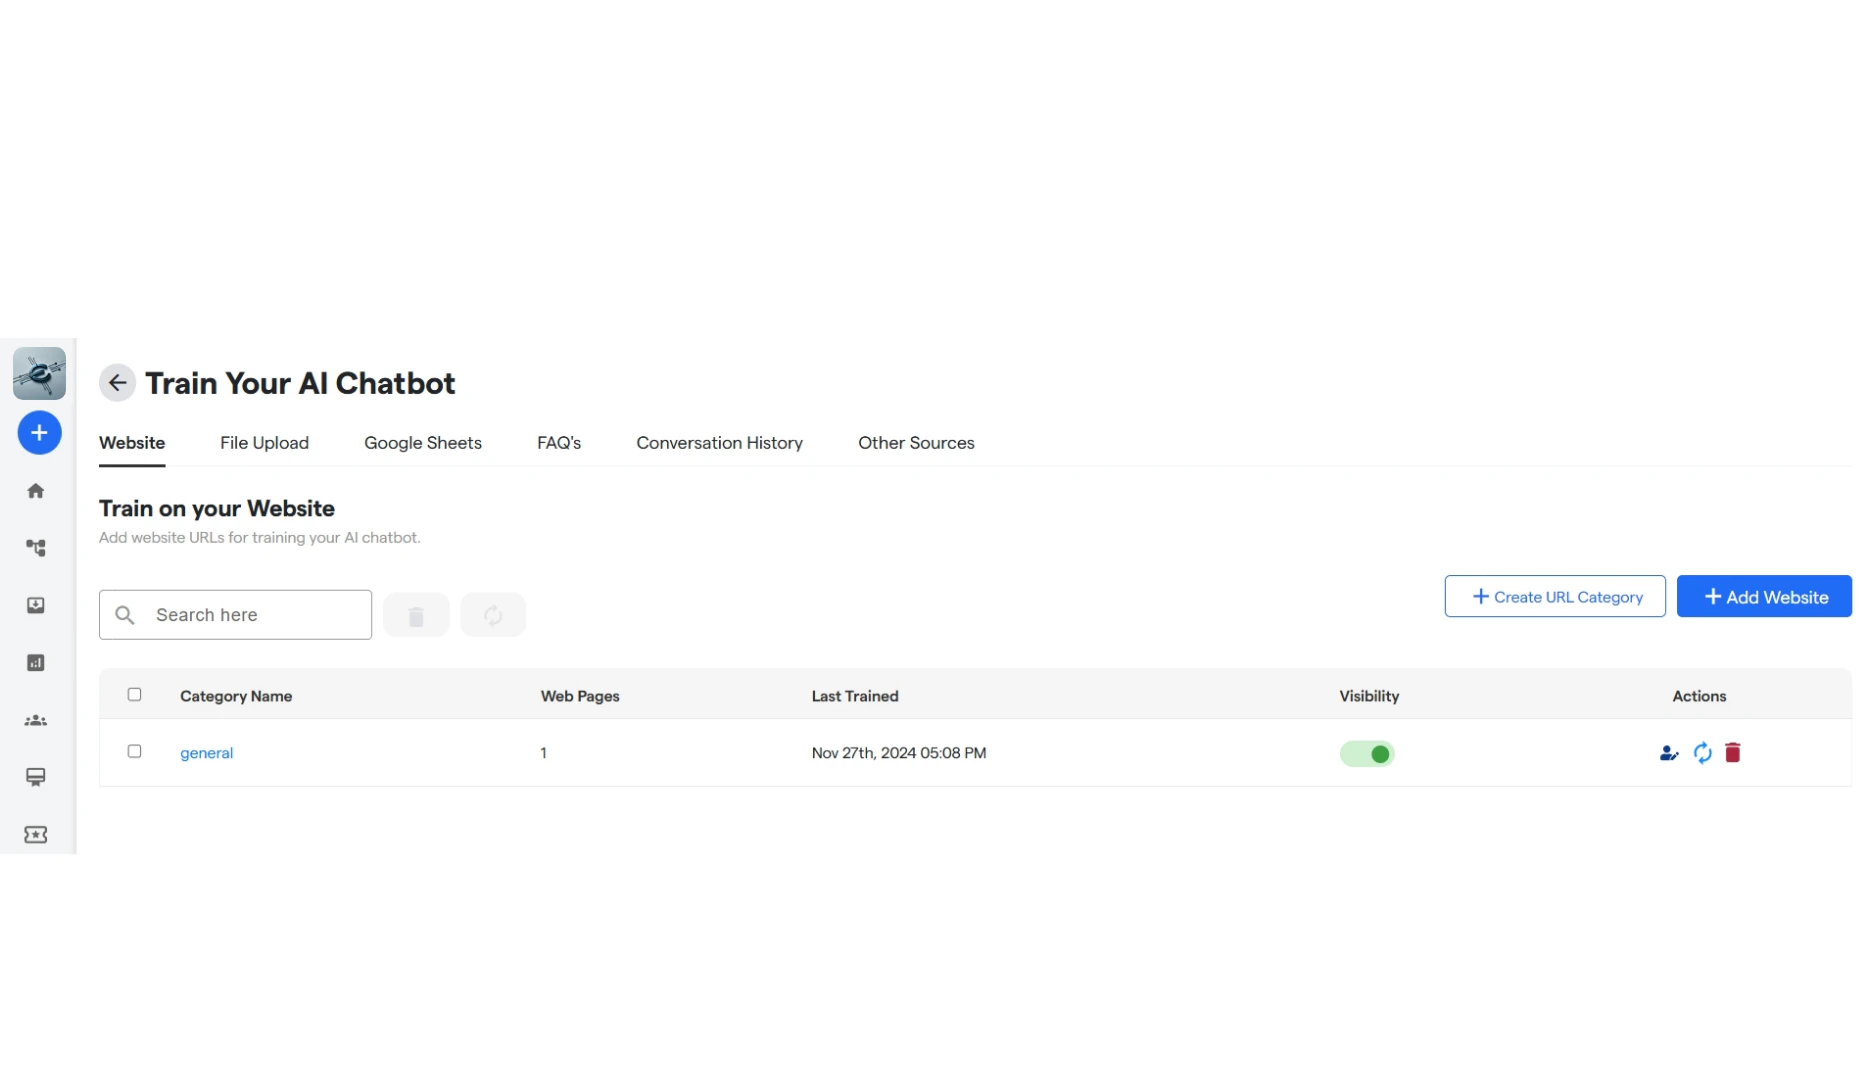The height and width of the screenshot is (1080, 1866).
Task: Switch to the Google Sheets tab
Action: click(x=423, y=443)
